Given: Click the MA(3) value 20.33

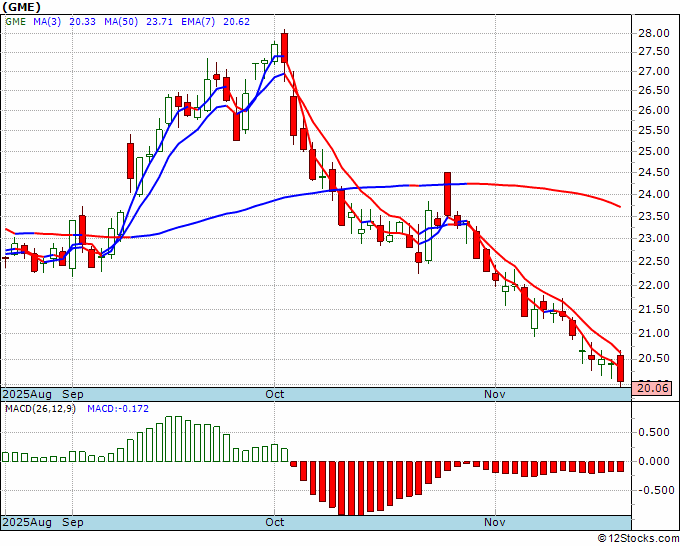Looking at the screenshot, I should [x=82, y=21].
